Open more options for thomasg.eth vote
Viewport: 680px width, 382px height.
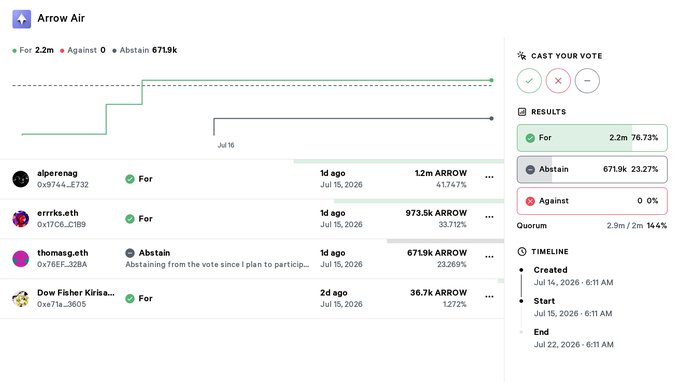coord(489,257)
